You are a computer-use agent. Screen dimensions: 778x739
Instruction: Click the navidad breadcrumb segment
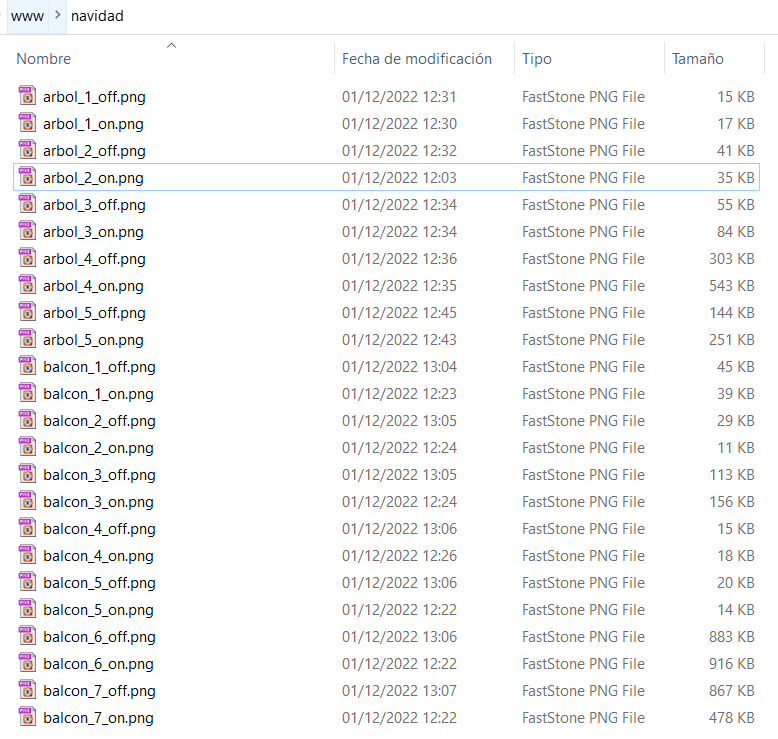[x=97, y=16]
